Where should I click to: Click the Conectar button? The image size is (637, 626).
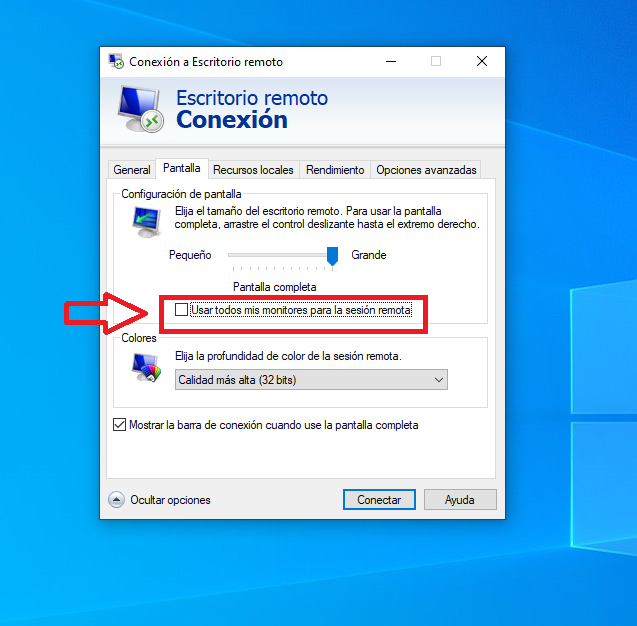379,499
